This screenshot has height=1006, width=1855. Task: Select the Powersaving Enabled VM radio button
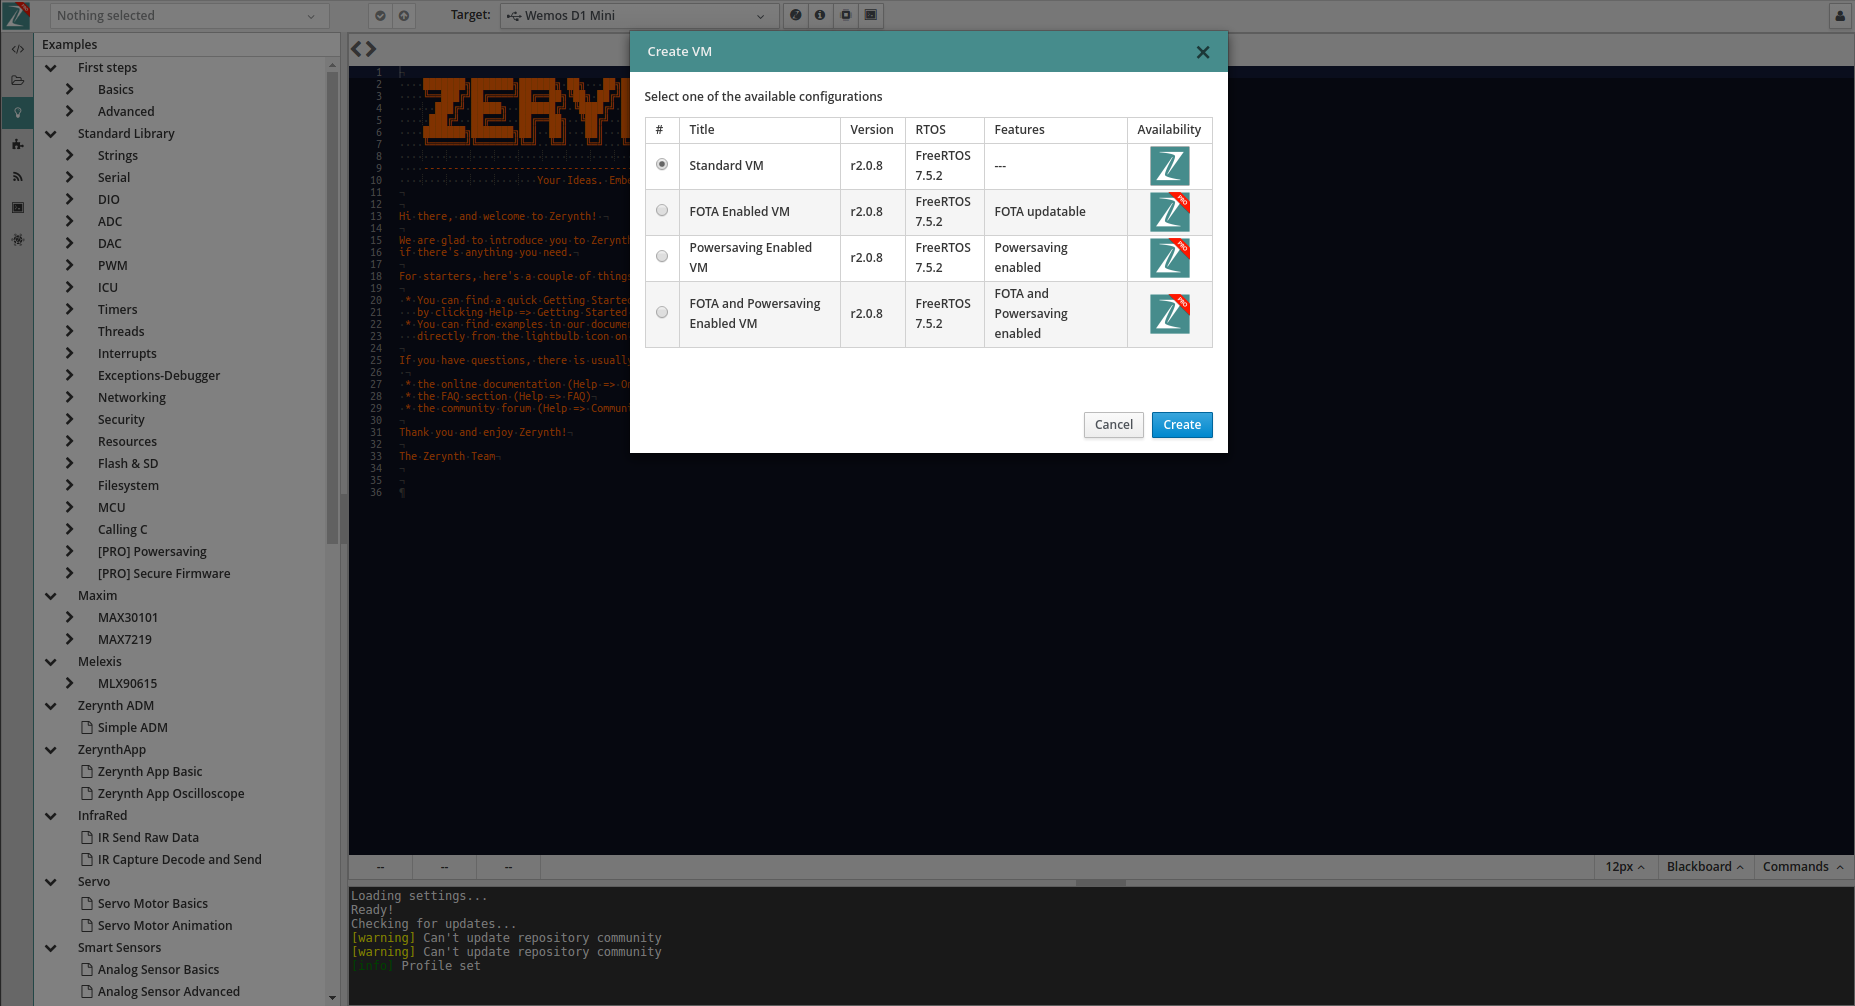coord(662,256)
